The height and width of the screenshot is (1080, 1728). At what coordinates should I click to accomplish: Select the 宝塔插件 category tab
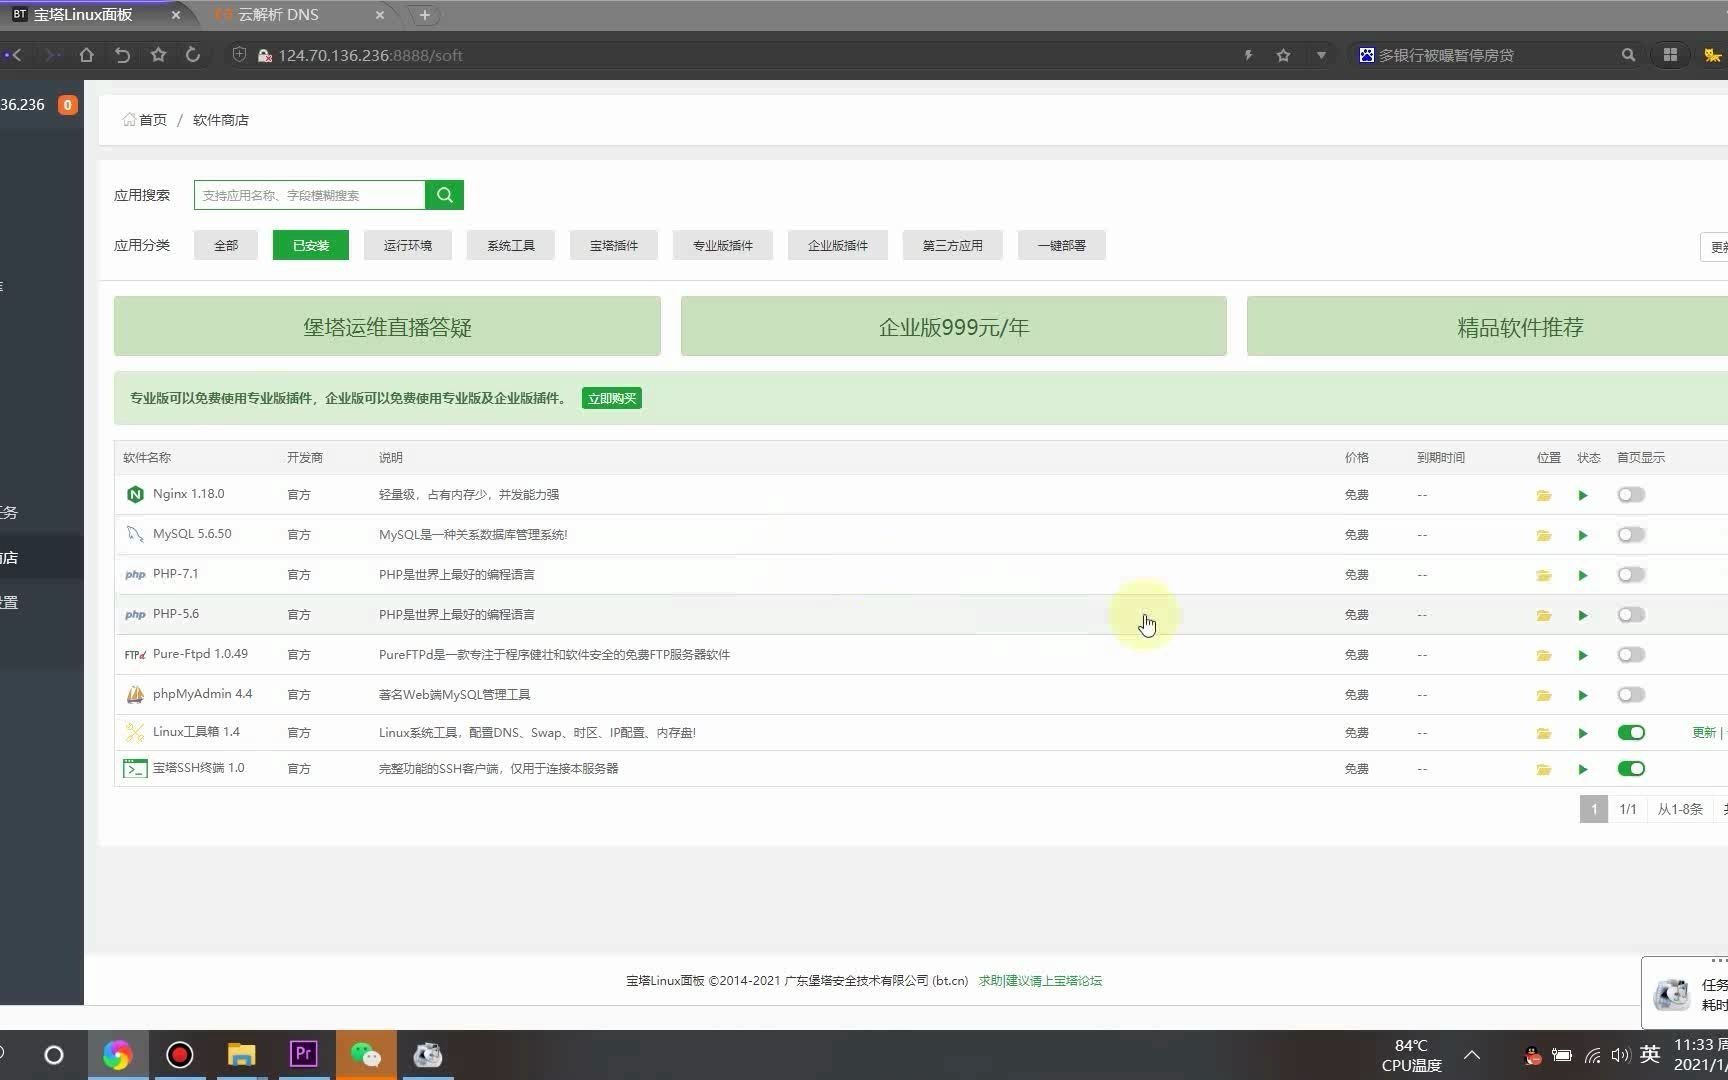click(x=614, y=245)
